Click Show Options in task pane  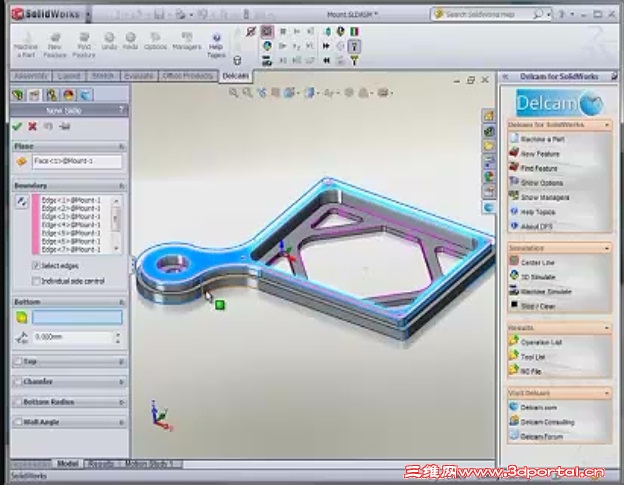pyautogui.click(x=542, y=183)
